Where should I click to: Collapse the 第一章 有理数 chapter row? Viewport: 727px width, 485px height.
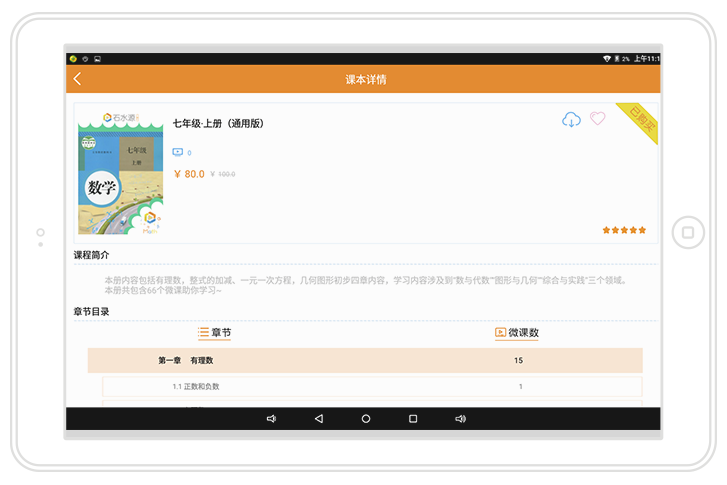click(x=365, y=360)
